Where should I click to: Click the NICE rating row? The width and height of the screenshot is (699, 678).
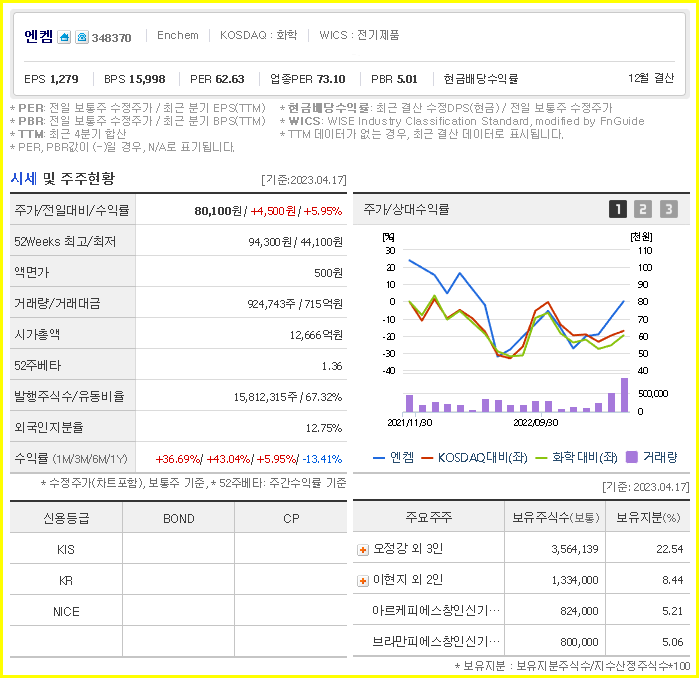click(178, 611)
